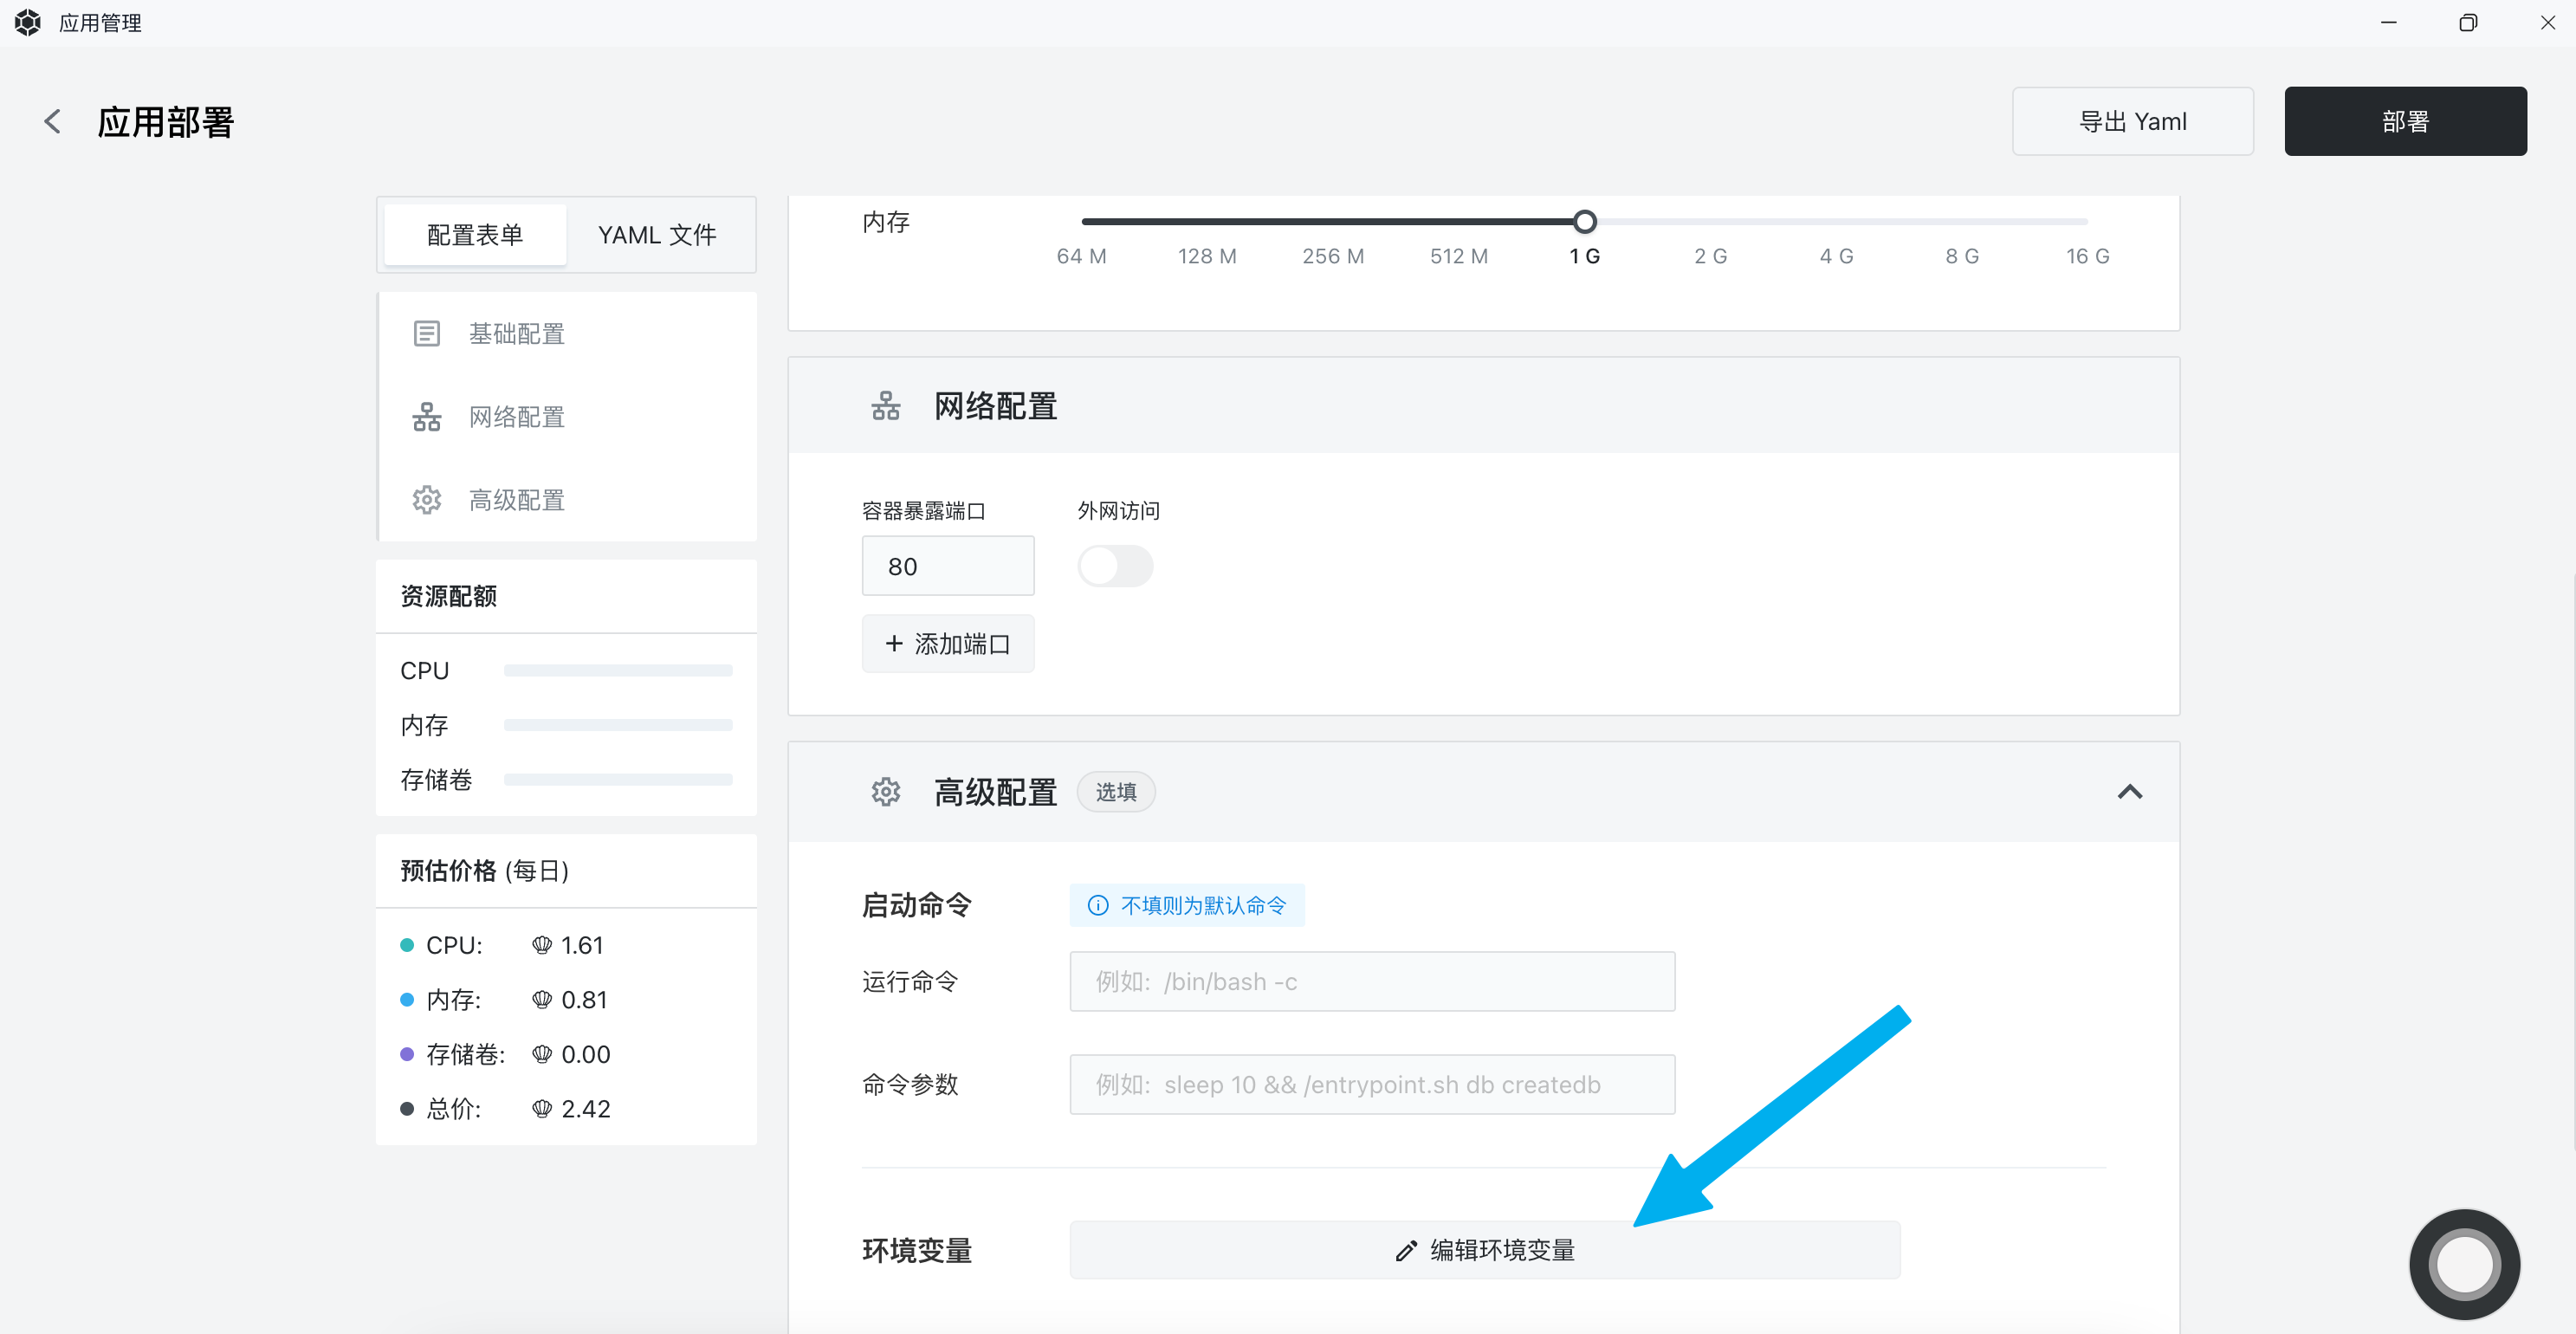Click the network icon beside 网络配置 heading
The width and height of the screenshot is (2576, 1334).
(885, 406)
